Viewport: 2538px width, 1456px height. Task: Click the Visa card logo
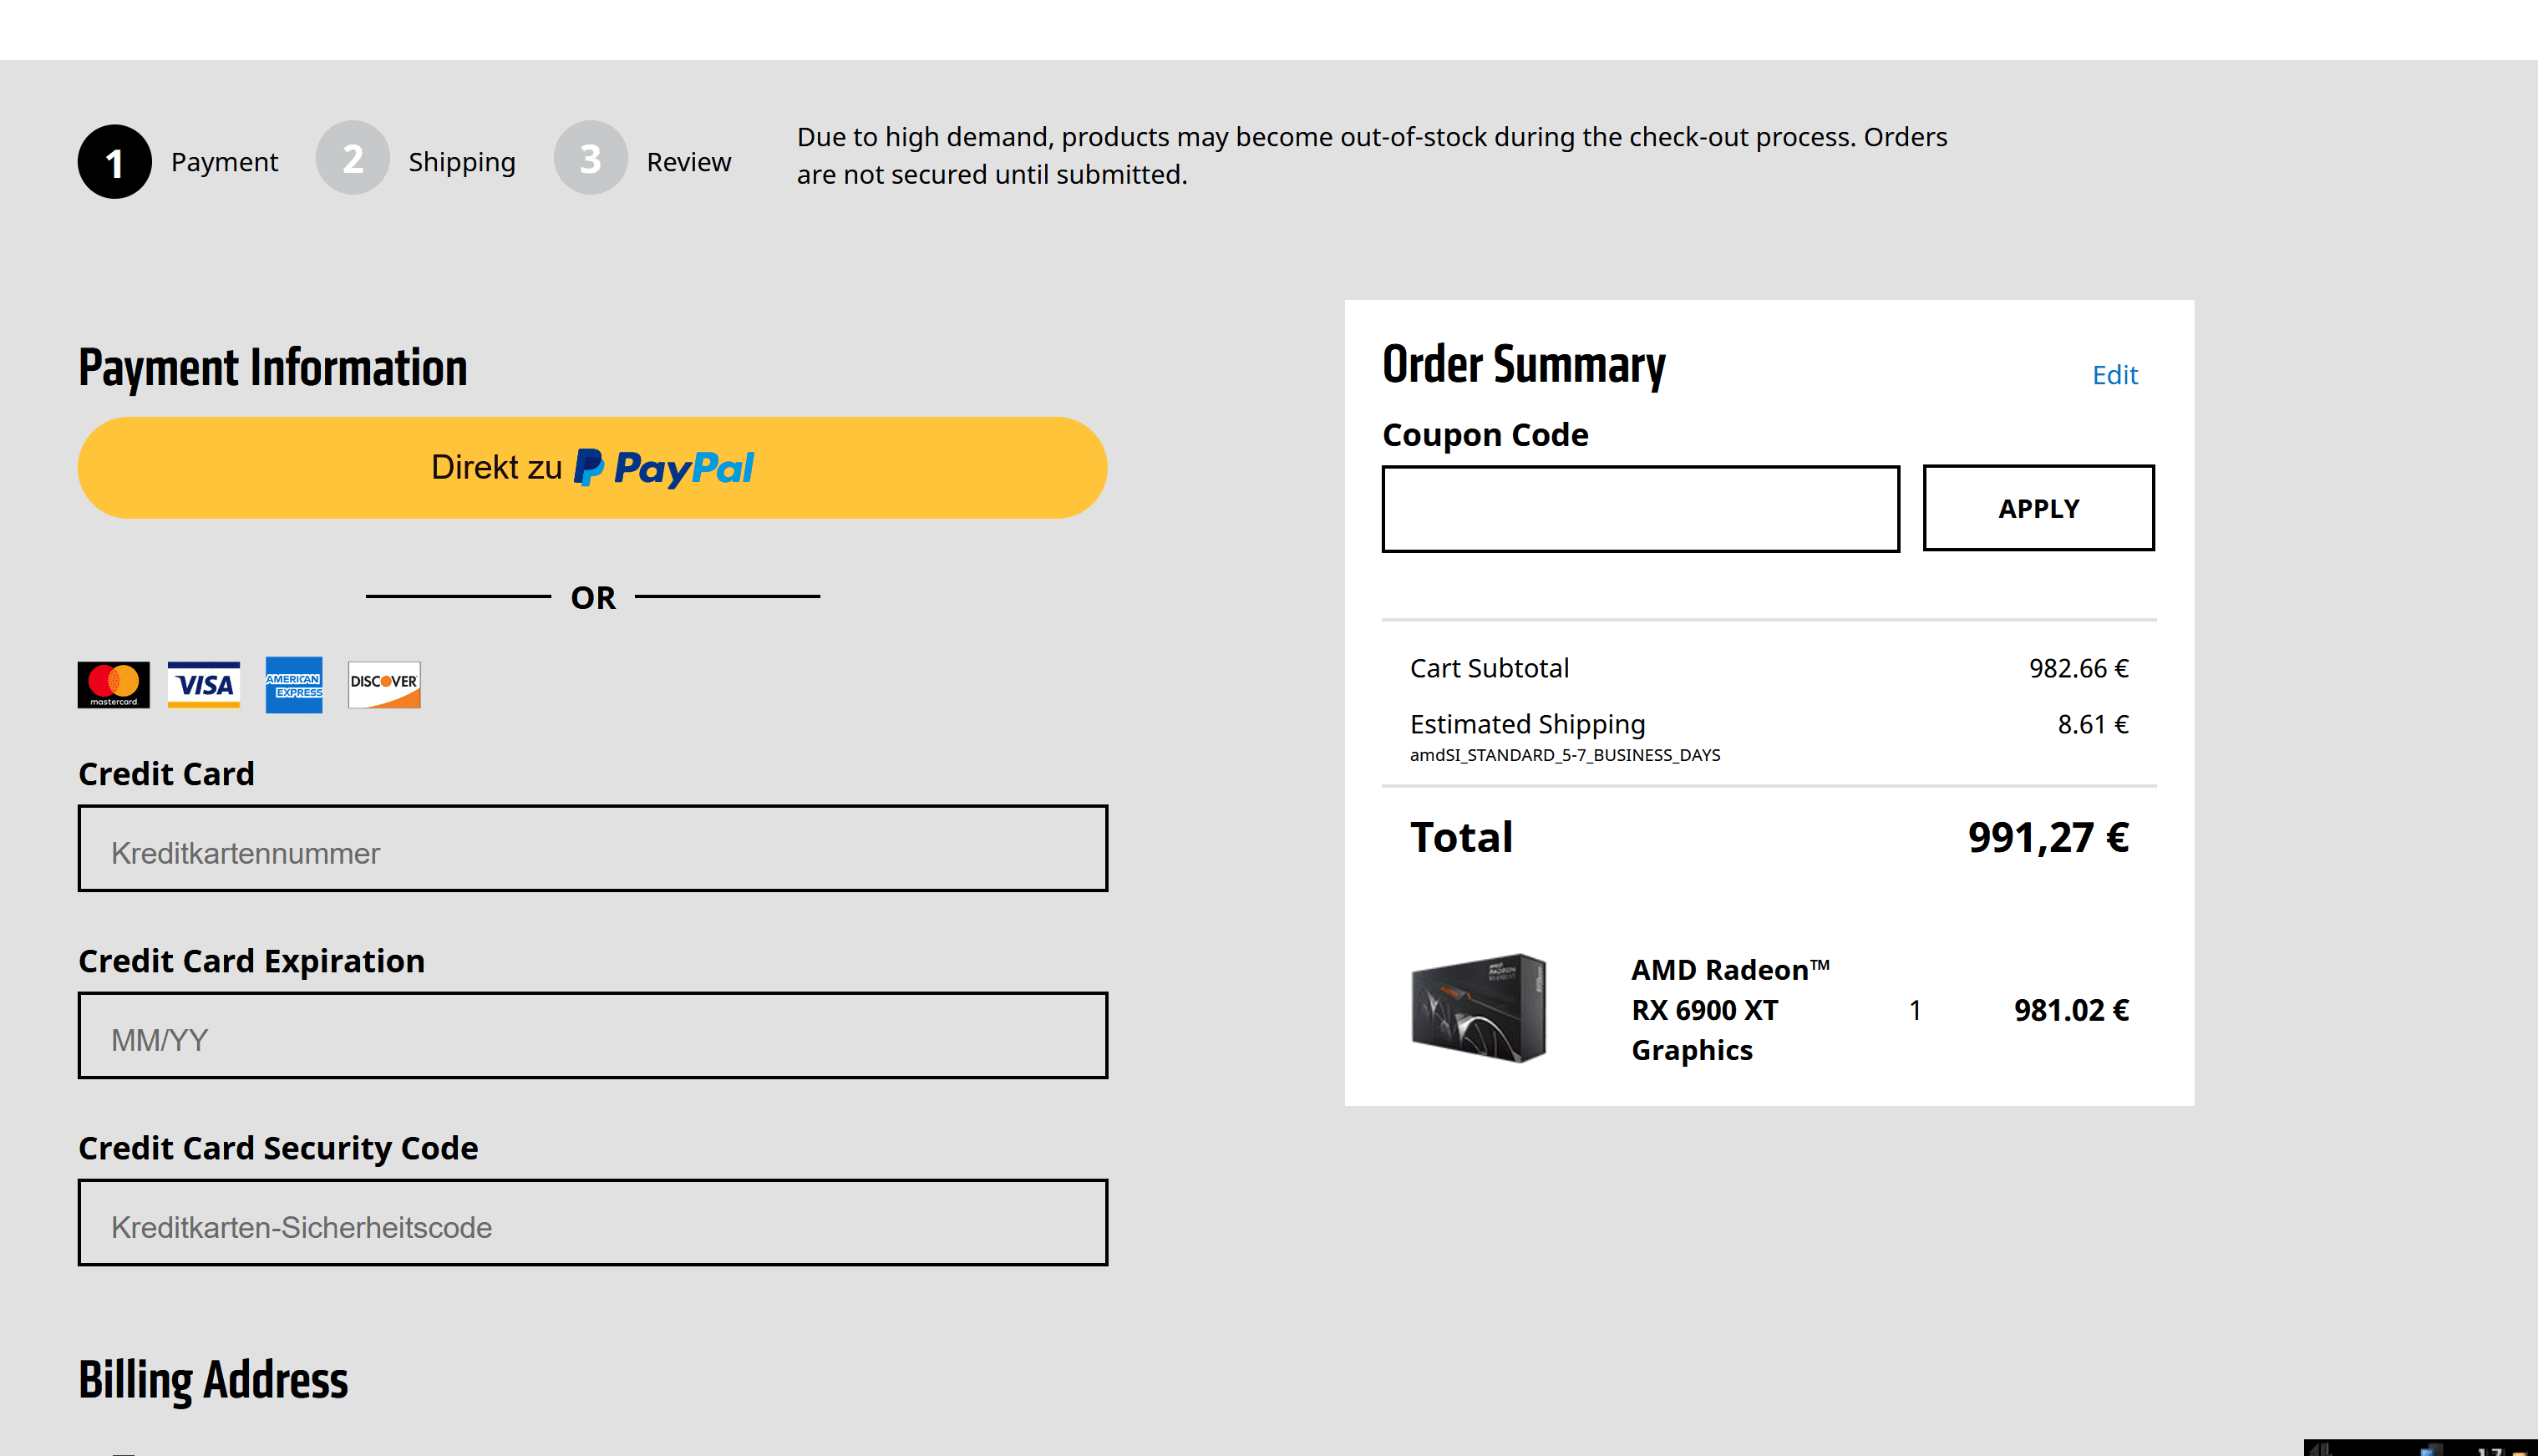(x=204, y=685)
